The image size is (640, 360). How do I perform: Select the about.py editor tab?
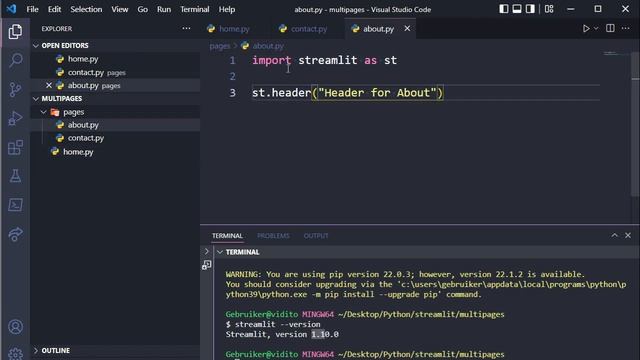[x=378, y=29]
